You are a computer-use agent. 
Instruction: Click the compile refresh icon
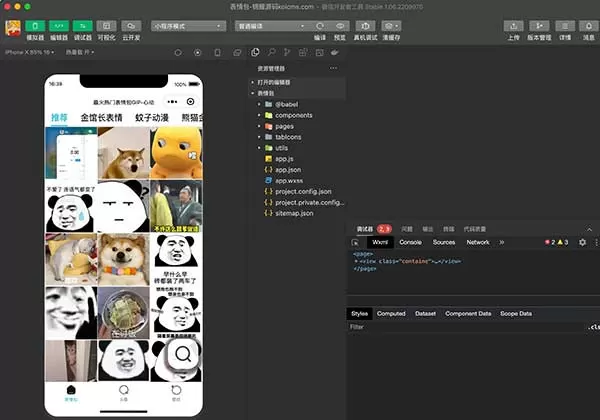coord(320,26)
